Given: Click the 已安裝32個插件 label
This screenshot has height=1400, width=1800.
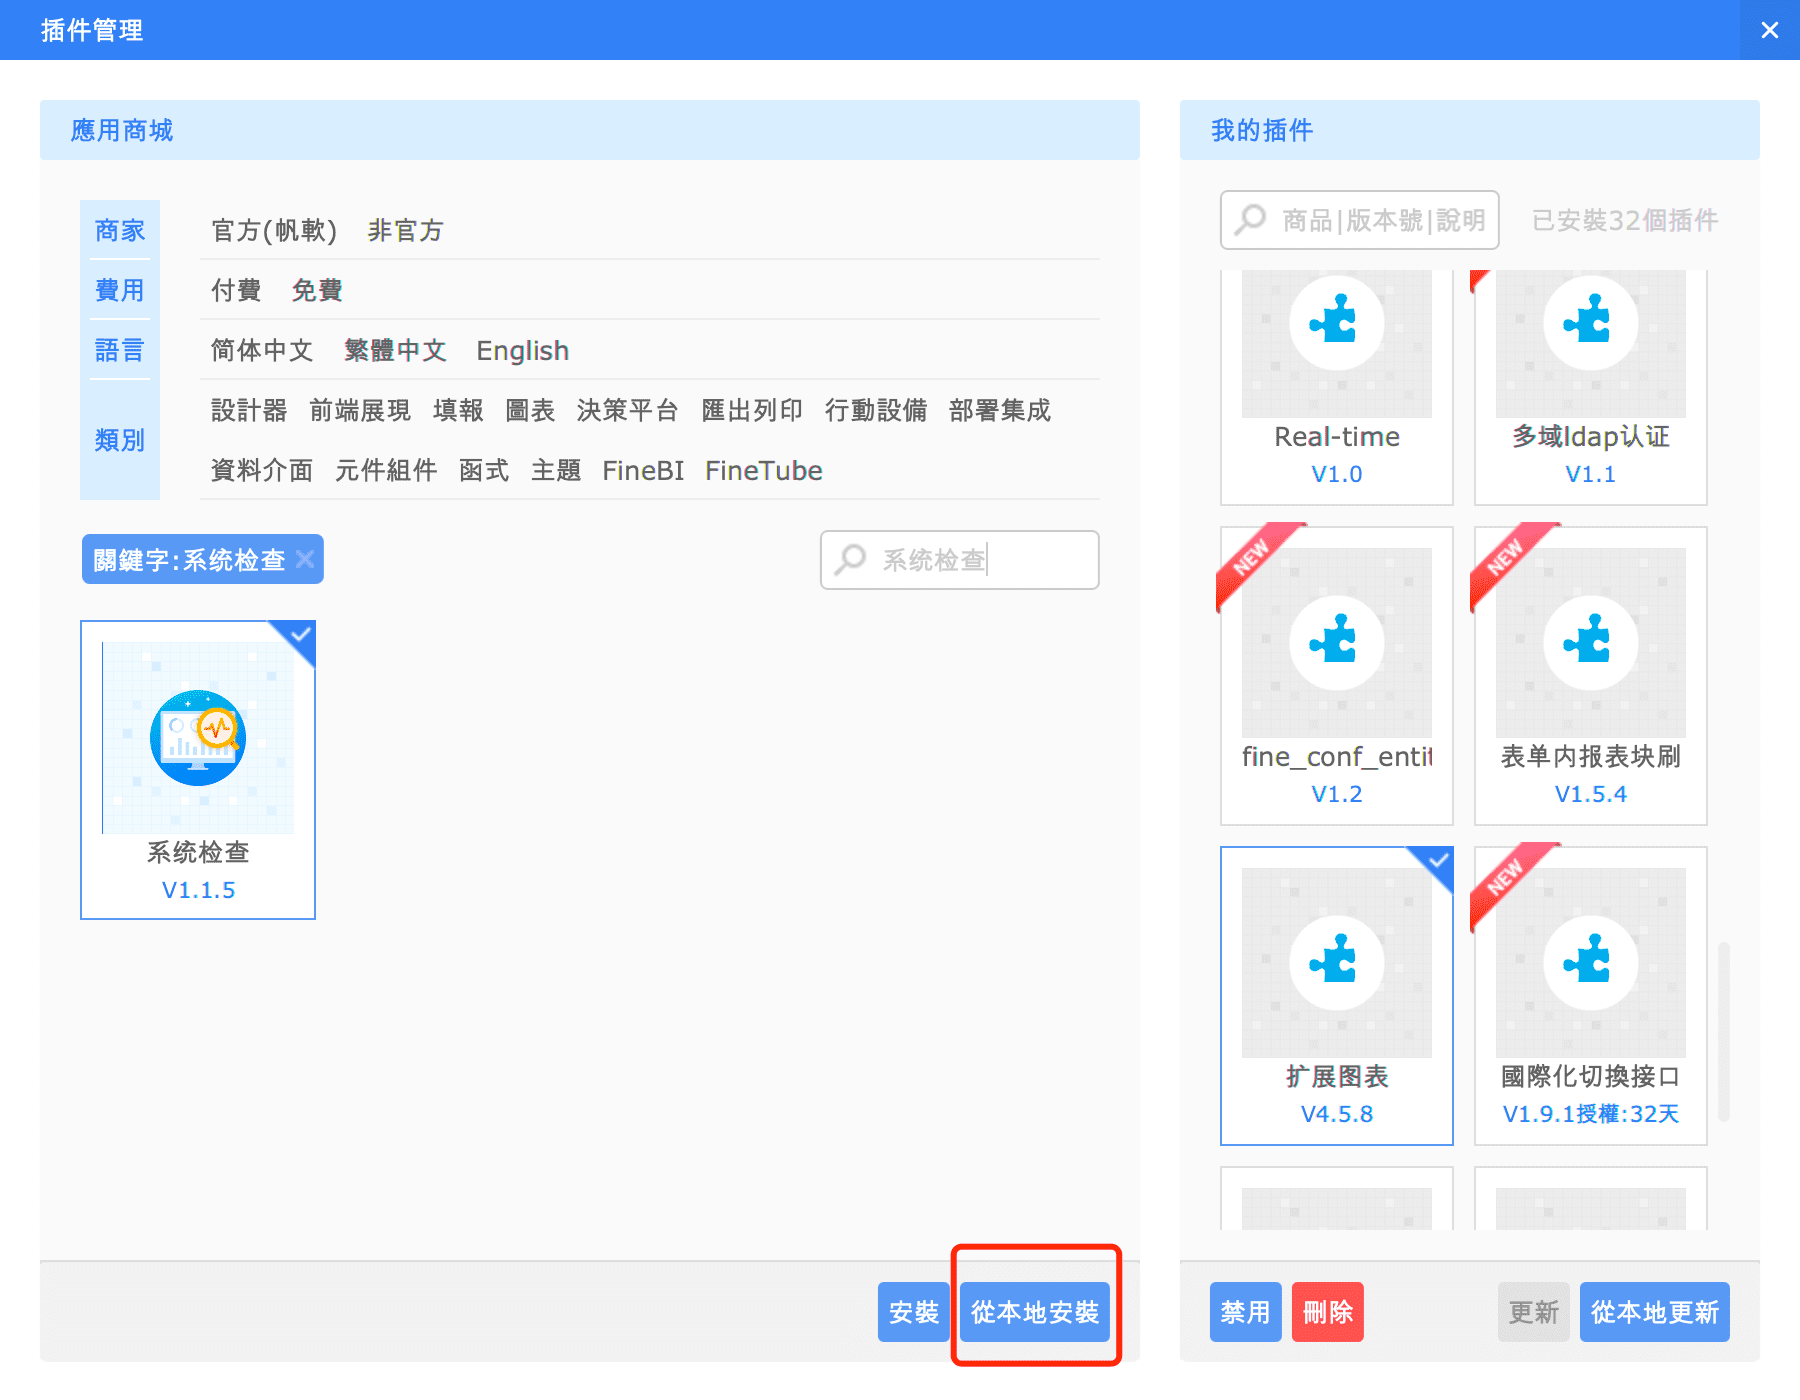Looking at the screenshot, I should coord(1625,220).
